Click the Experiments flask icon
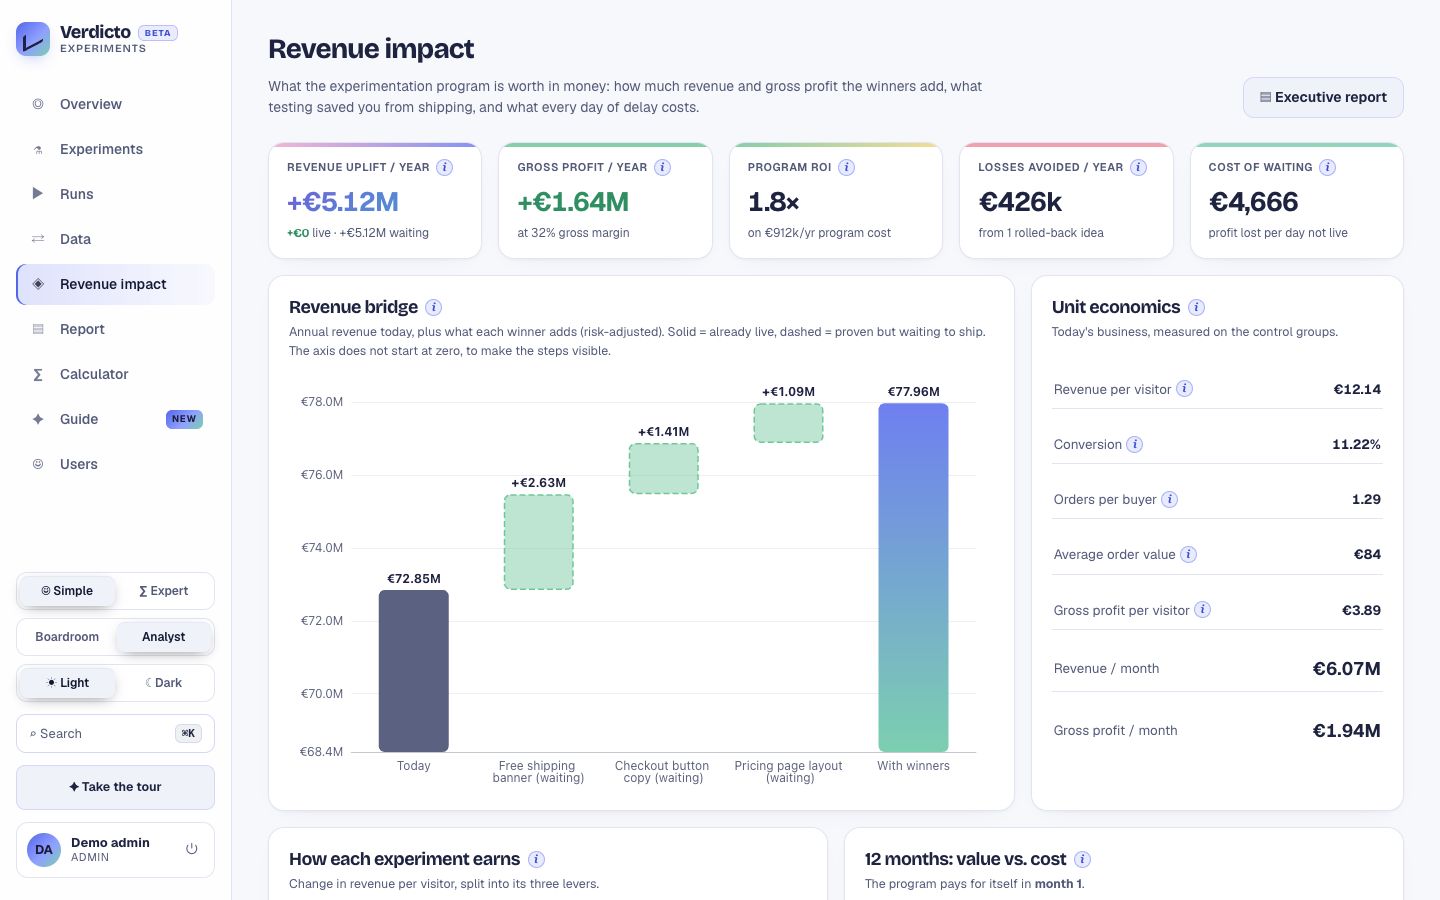The image size is (1440, 900). 38,149
